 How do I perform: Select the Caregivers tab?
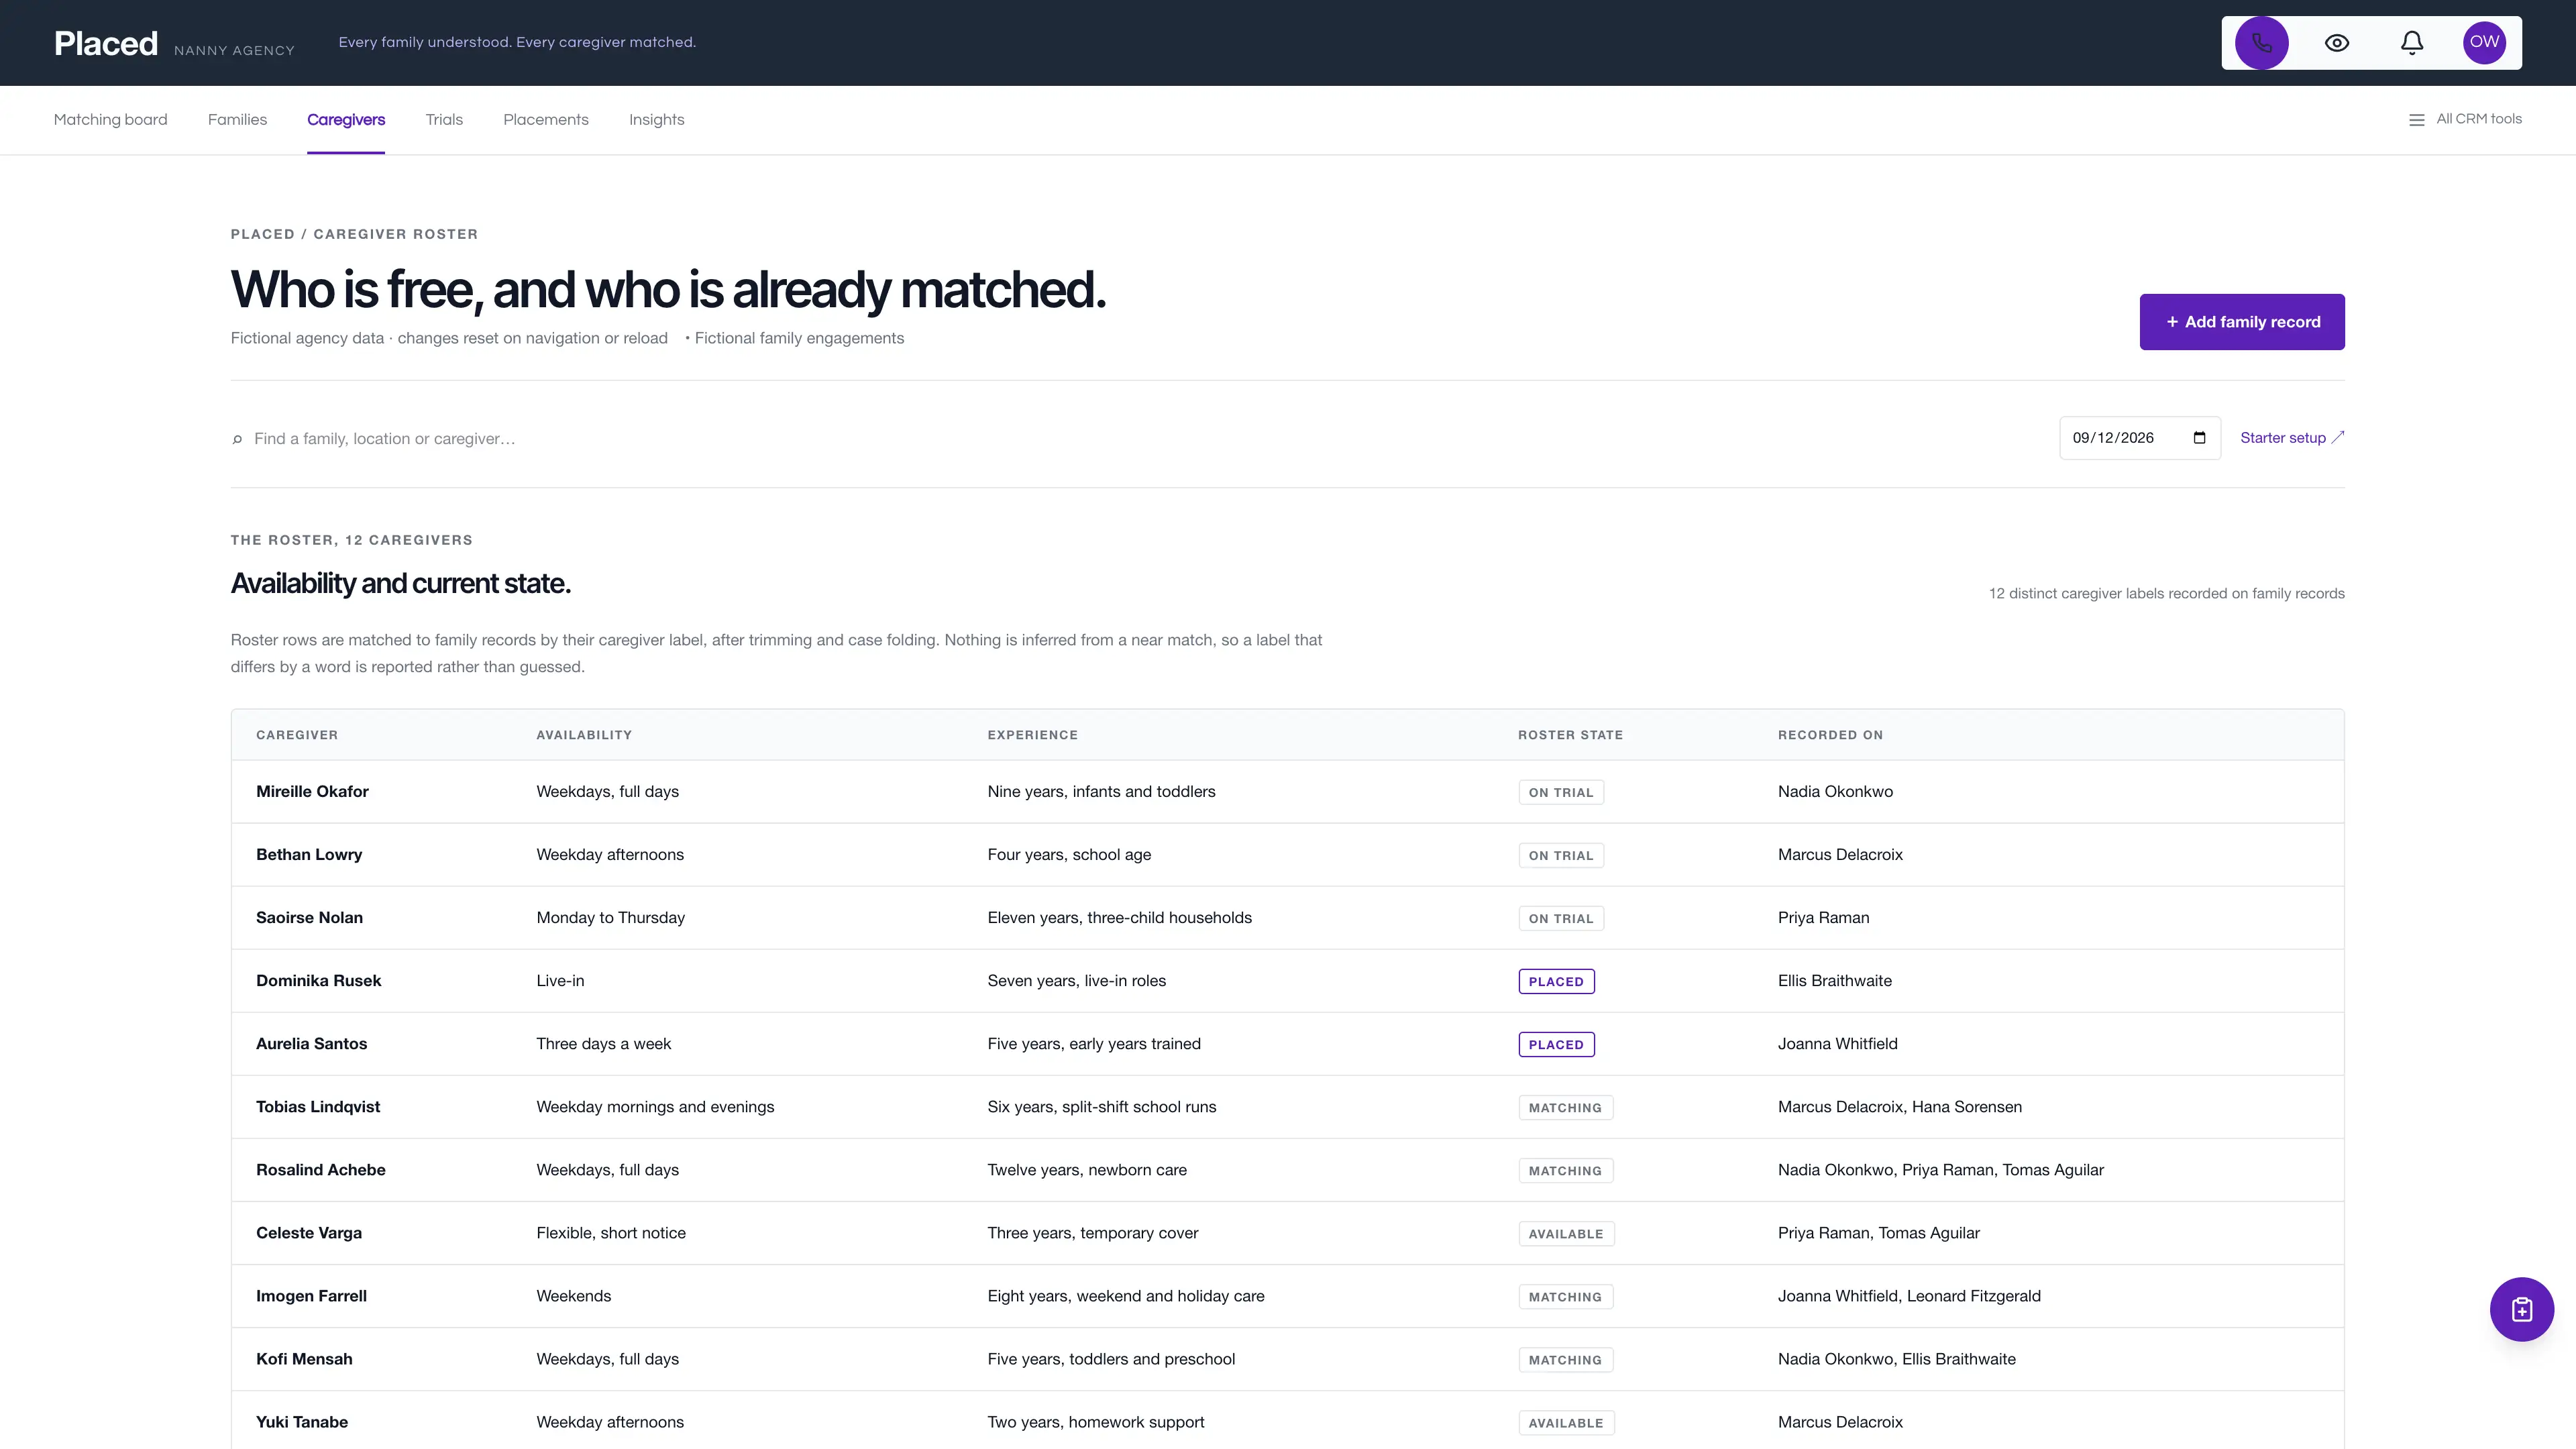point(346,120)
